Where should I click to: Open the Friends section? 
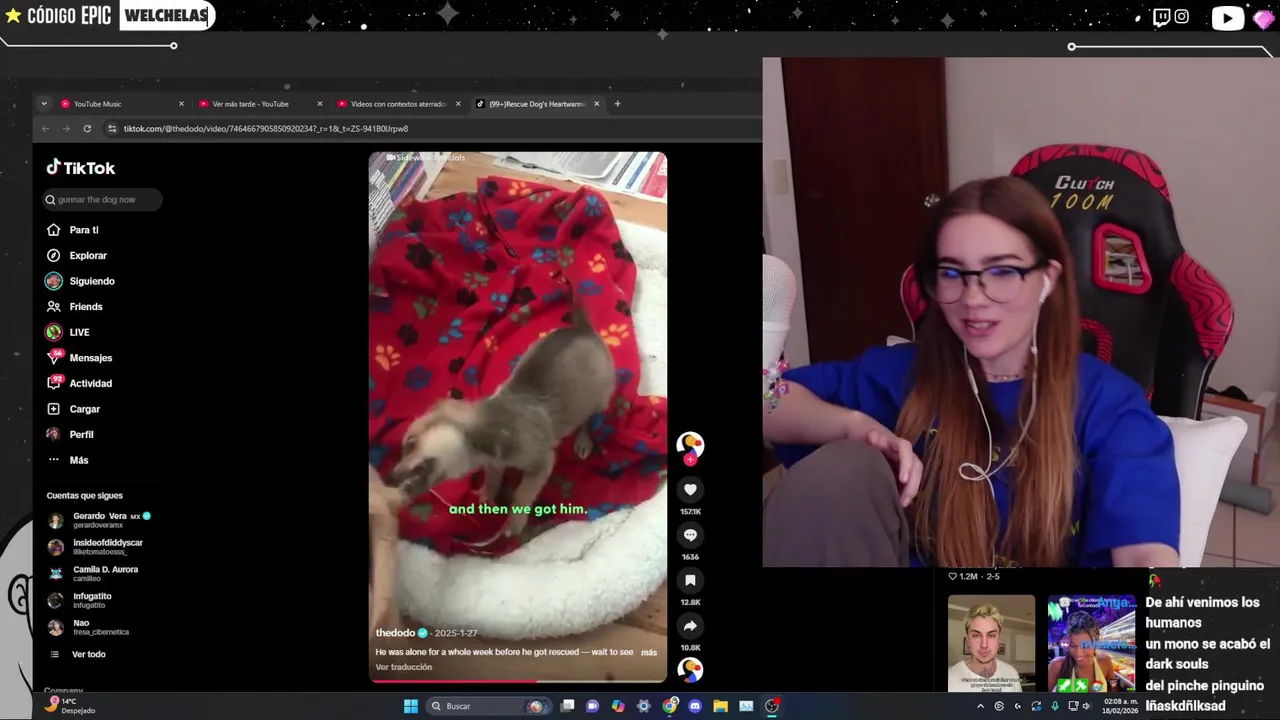tap(74, 307)
